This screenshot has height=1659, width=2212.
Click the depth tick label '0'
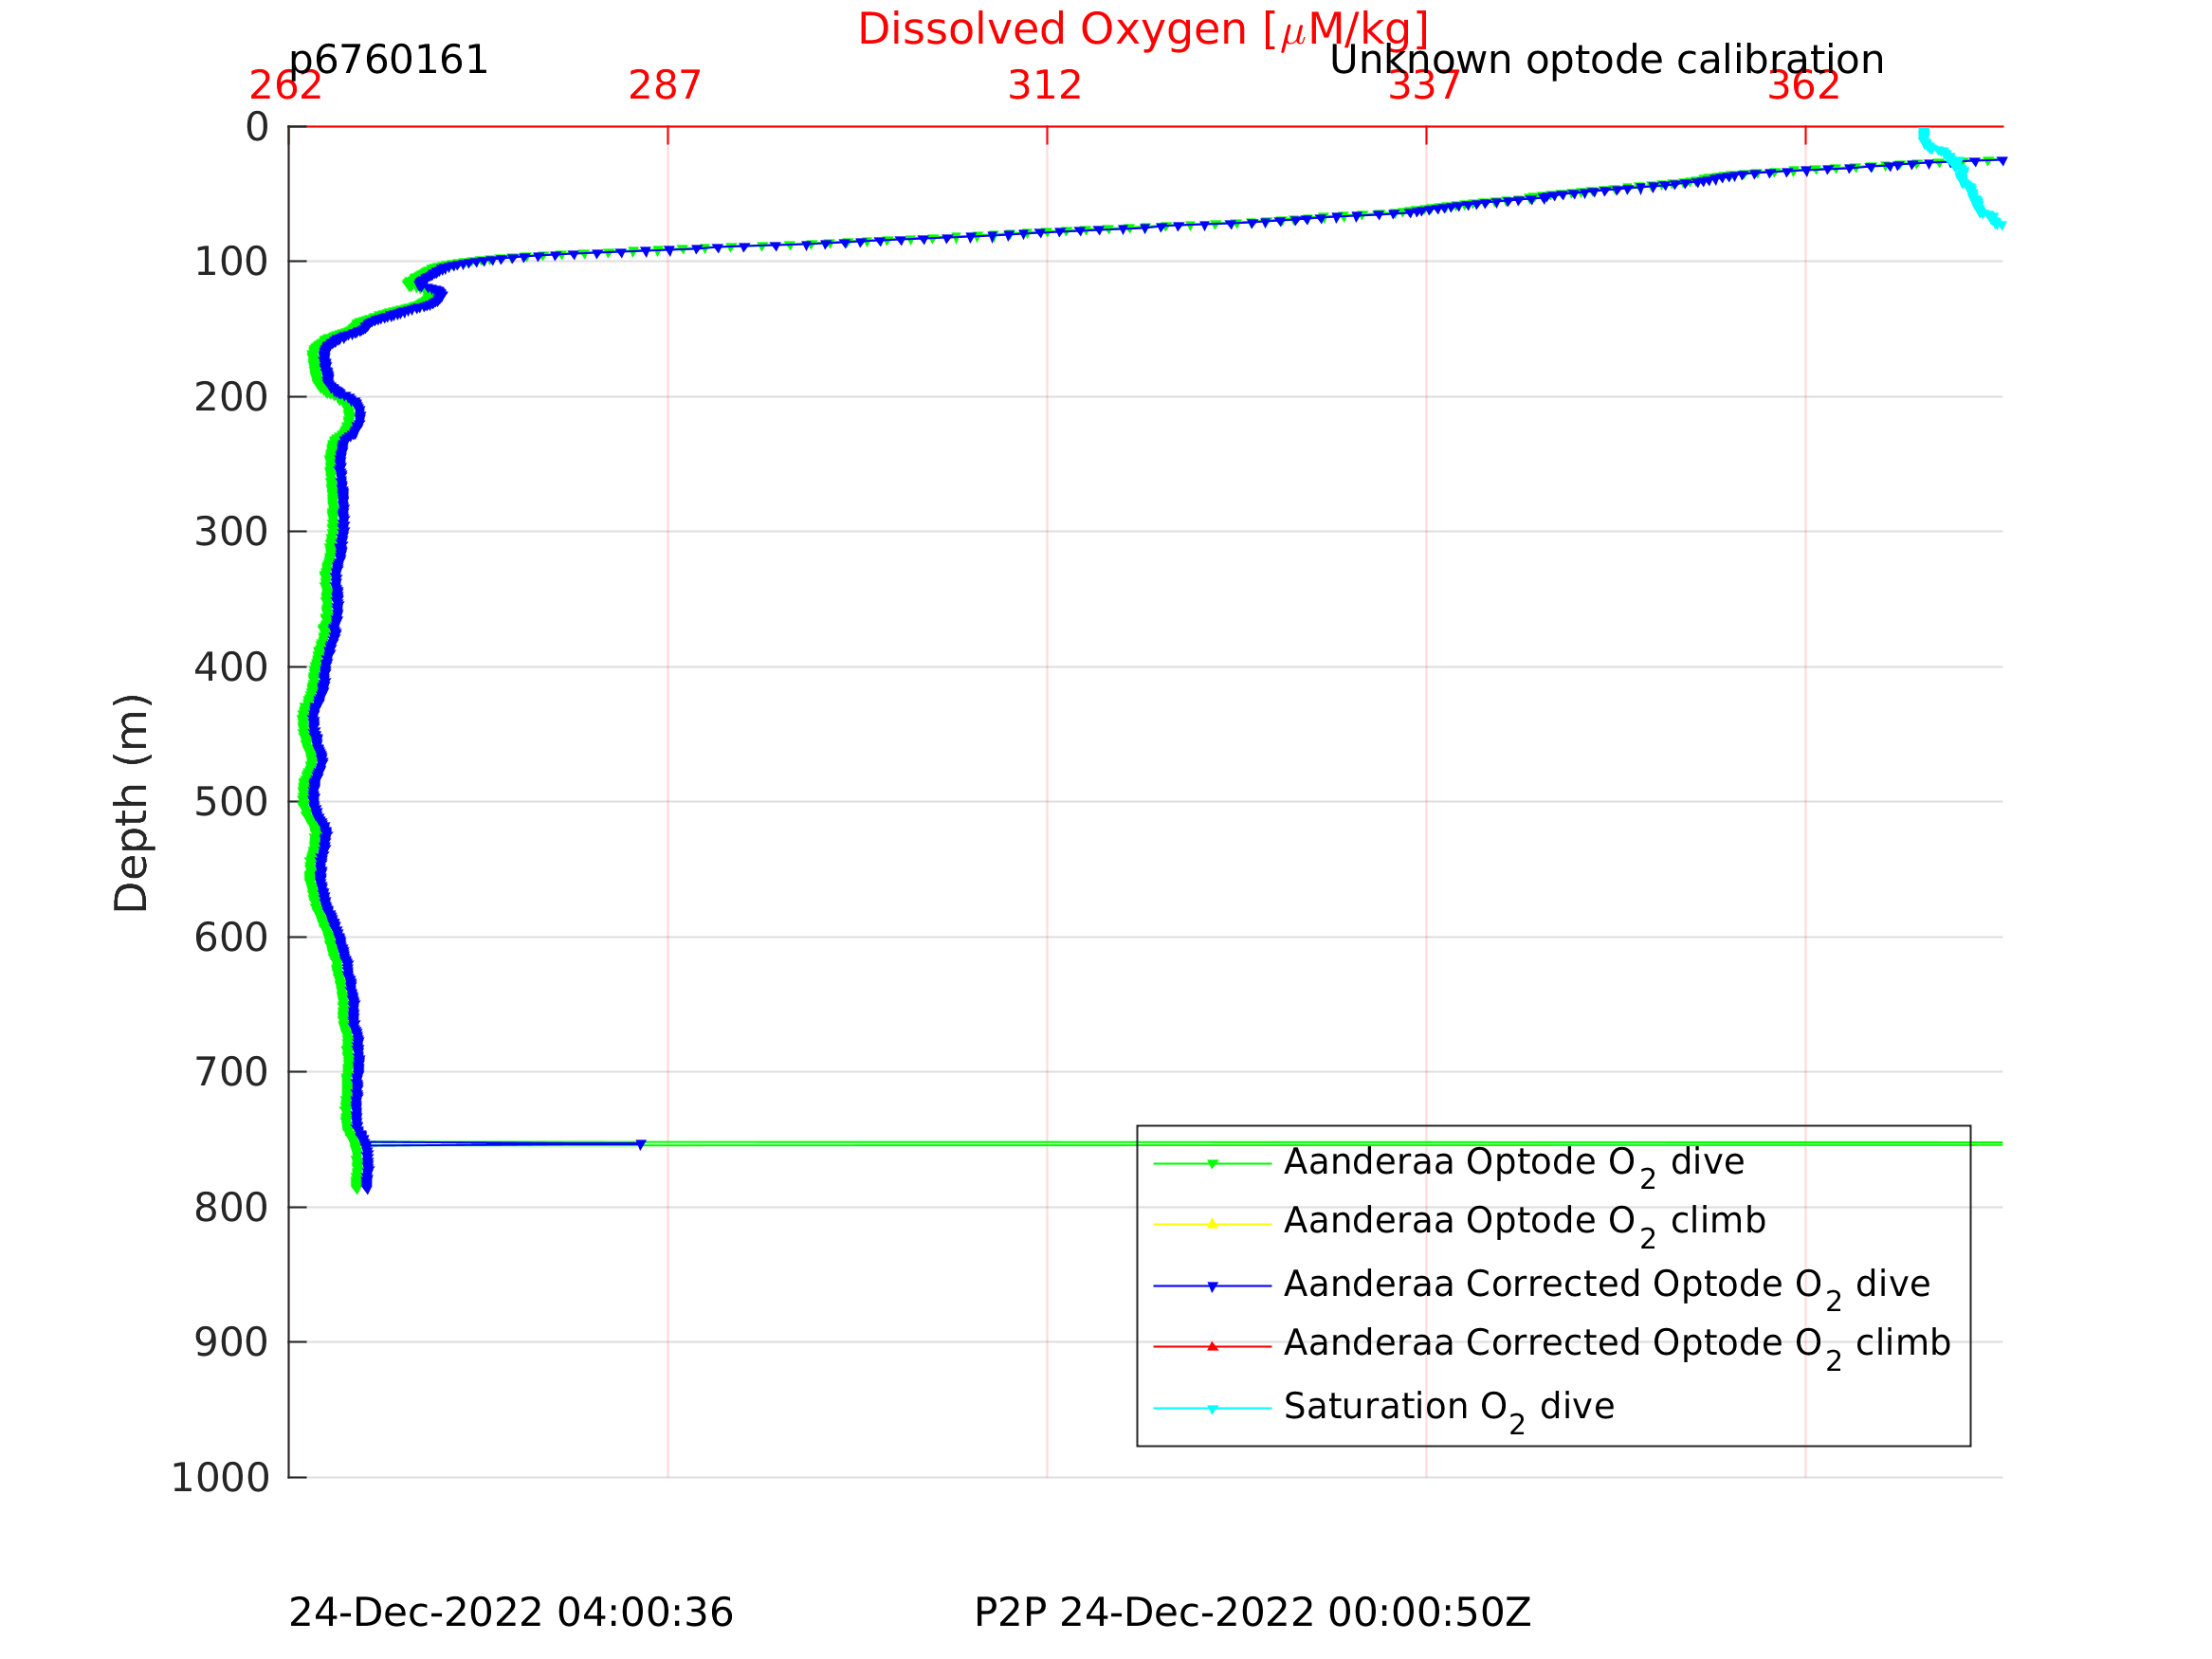pos(257,127)
